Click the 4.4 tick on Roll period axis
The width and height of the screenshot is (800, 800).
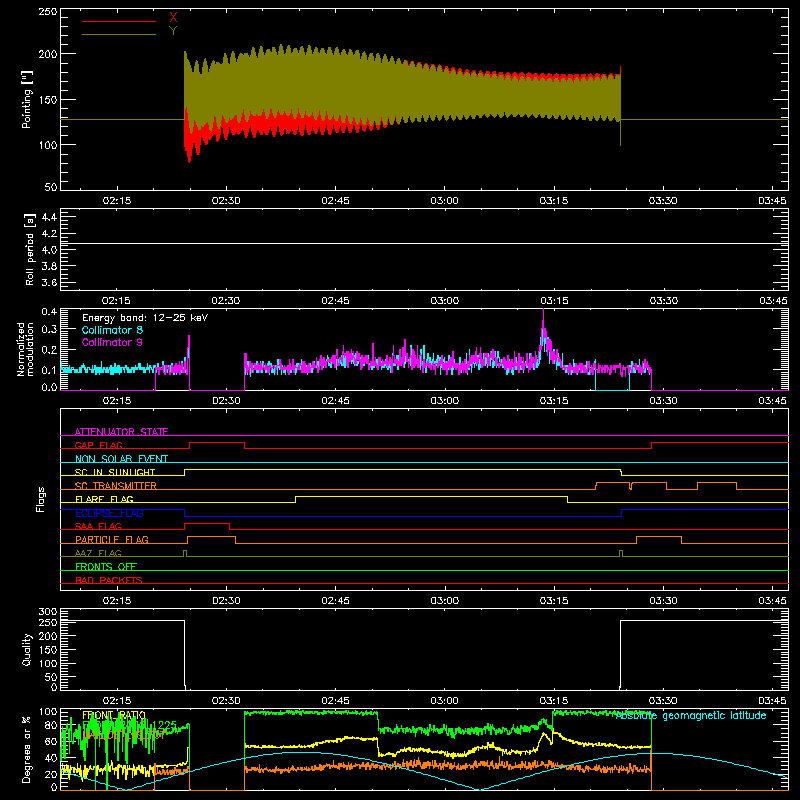(x=49, y=217)
